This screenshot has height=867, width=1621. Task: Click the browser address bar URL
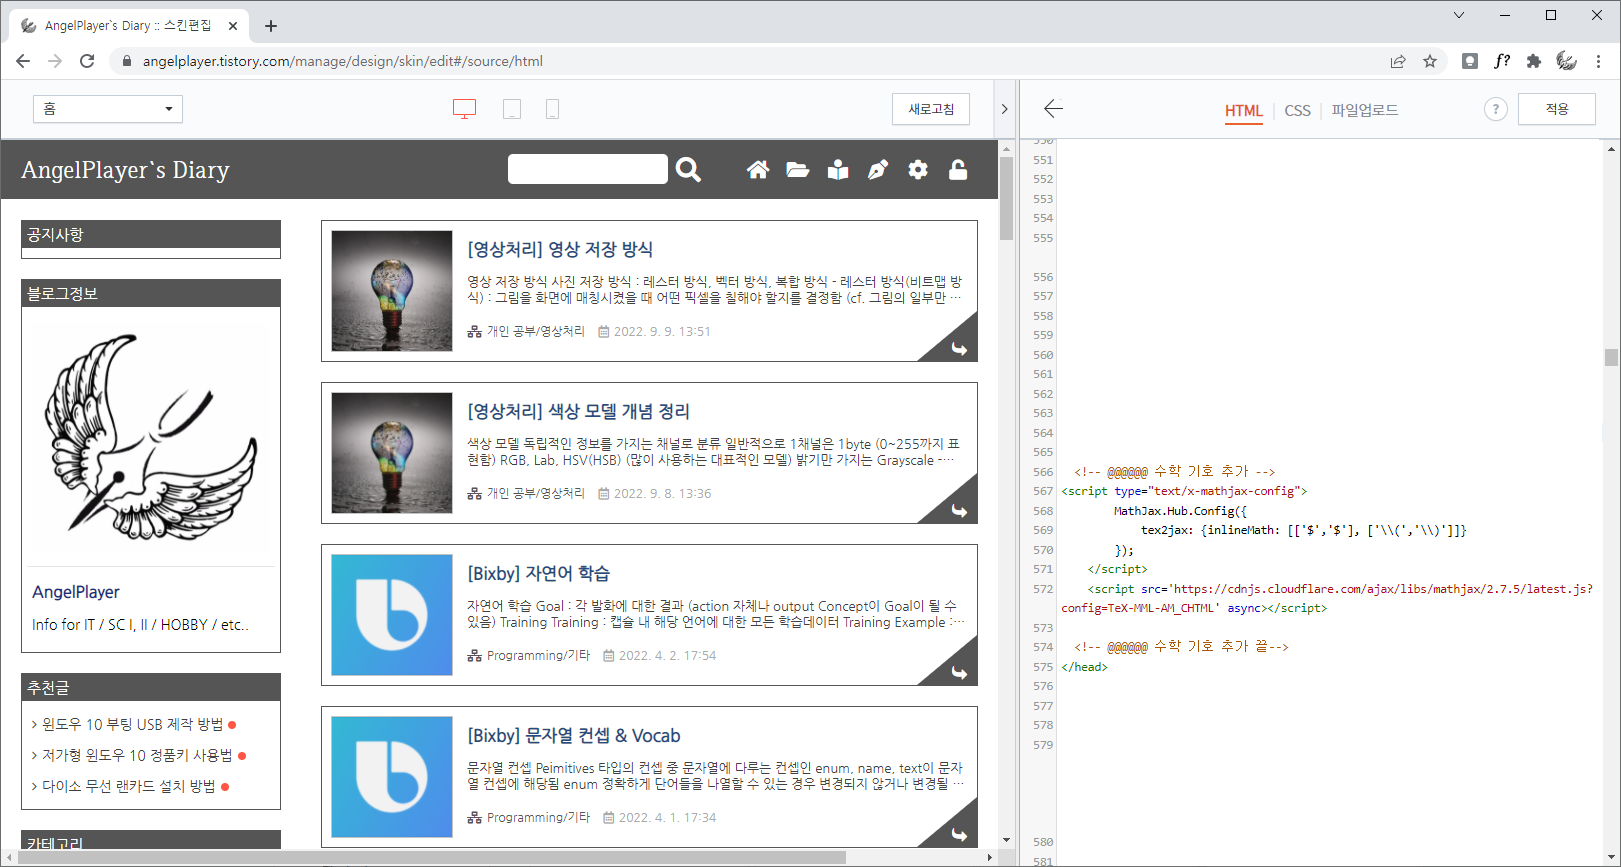pyautogui.click(x=343, y=61)
